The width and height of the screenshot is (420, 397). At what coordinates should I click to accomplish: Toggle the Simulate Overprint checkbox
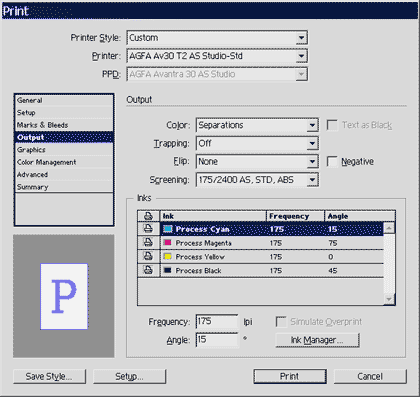coord(281,322)
